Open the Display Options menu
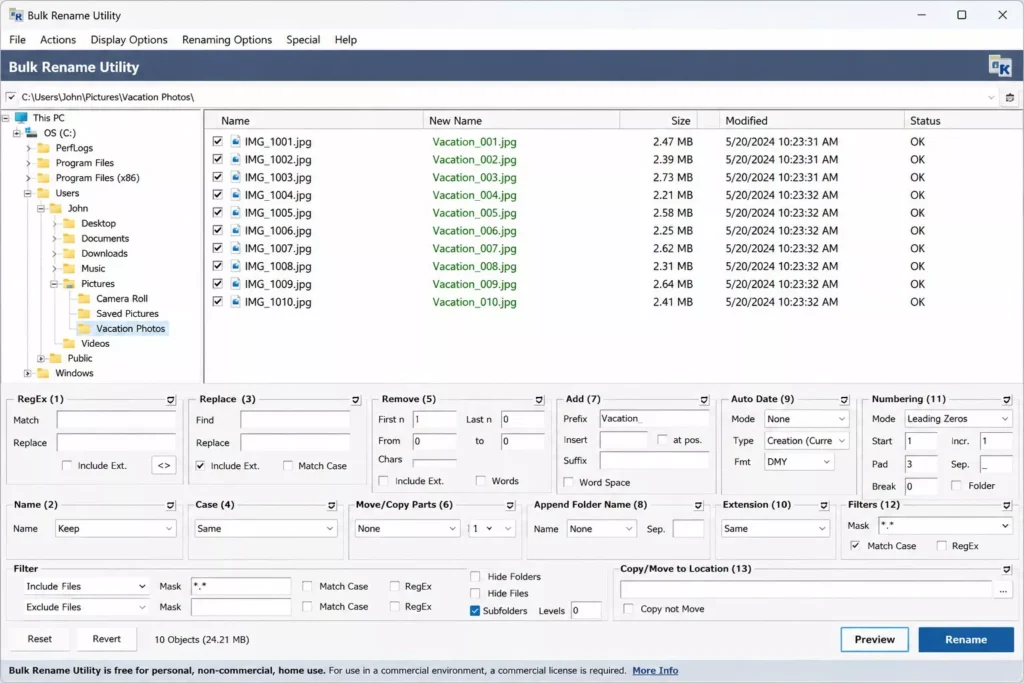This screenshot has height=683, width=1024. coord(129,40)
